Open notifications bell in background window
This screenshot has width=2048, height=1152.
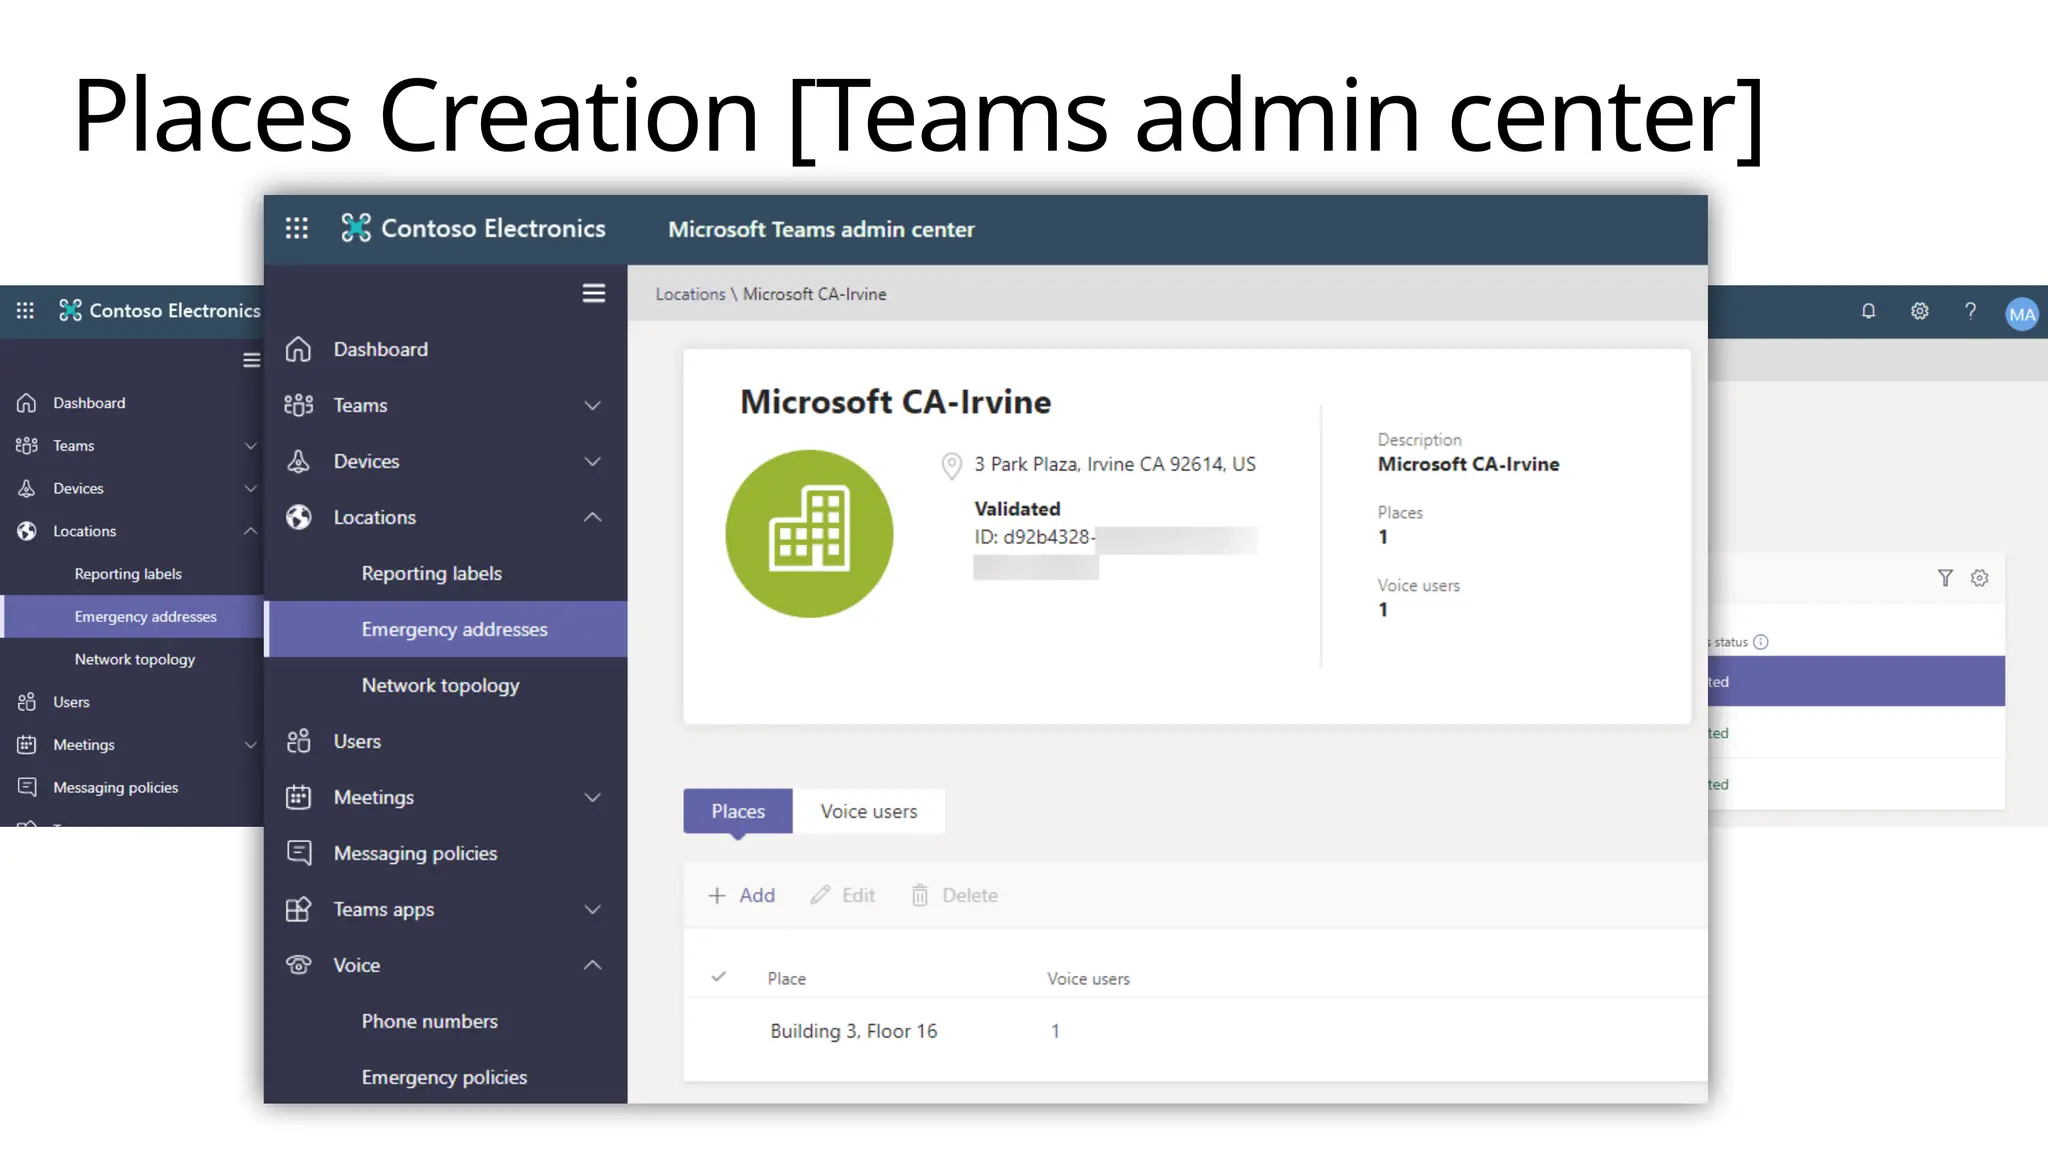pos(1868,311)
